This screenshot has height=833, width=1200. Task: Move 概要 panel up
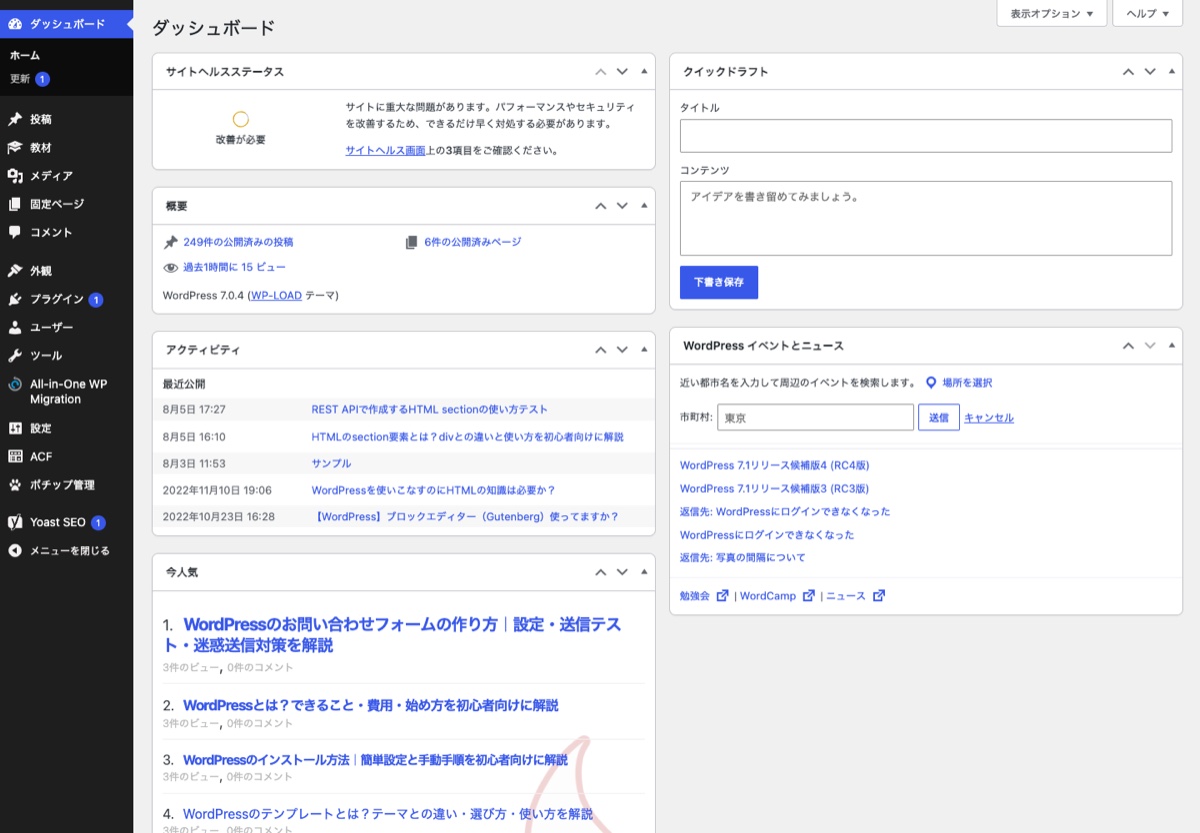601,206
